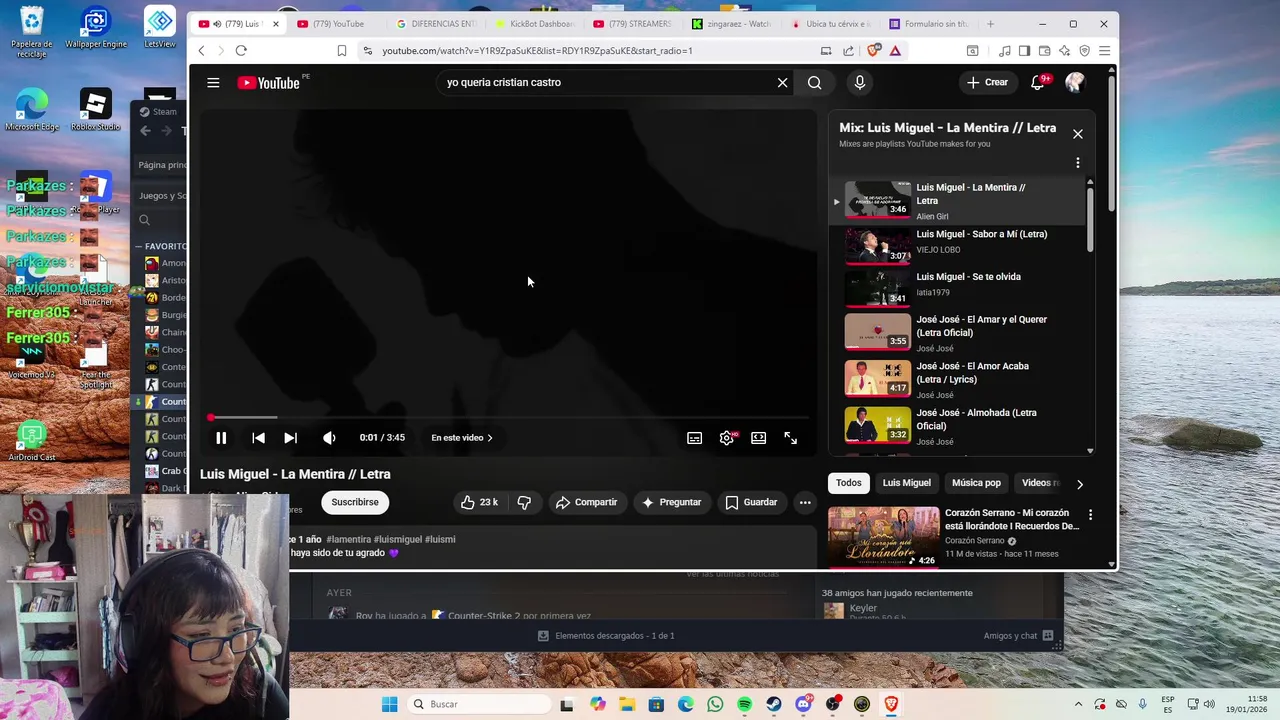The image size is (1280, 720).
Task: Click the Preguntar button
Action: coord(671,502)
